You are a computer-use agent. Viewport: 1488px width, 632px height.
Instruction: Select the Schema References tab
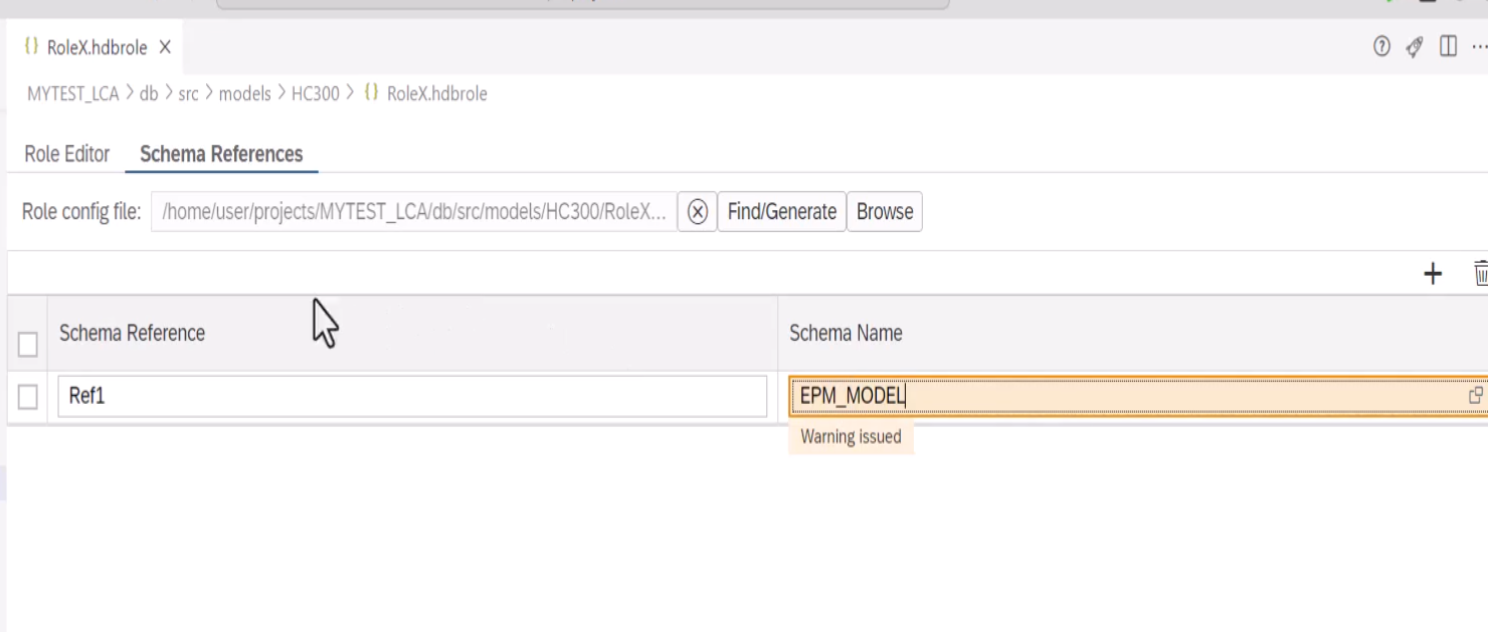(221, 154)
